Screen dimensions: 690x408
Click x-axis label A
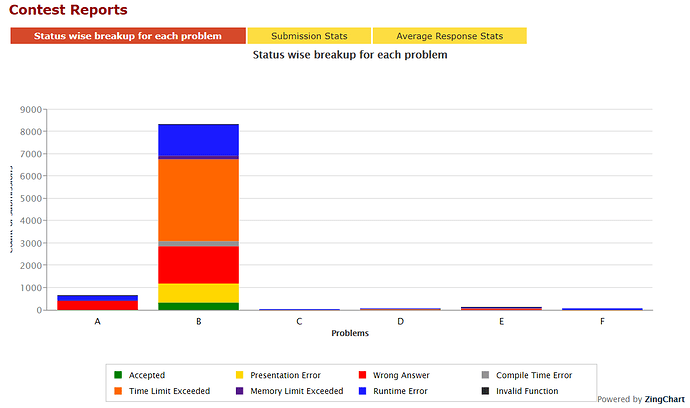pos(98,322)
